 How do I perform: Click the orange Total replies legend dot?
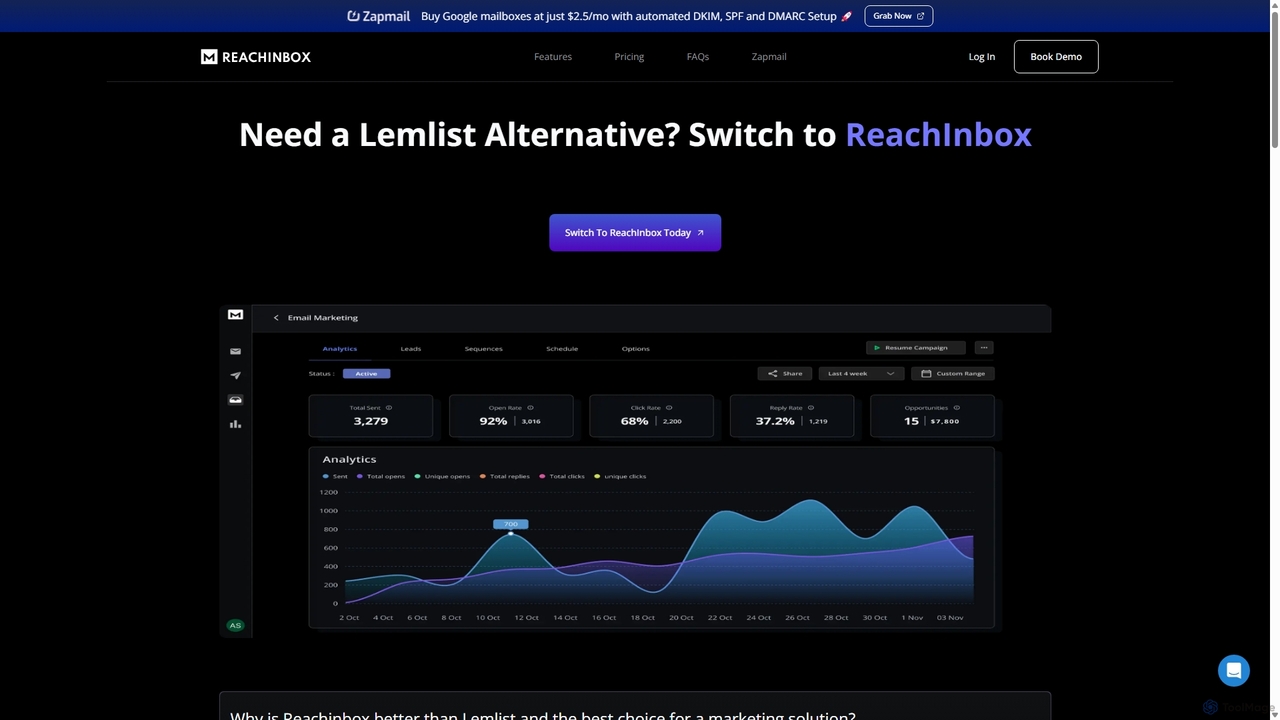pos(483,476)
